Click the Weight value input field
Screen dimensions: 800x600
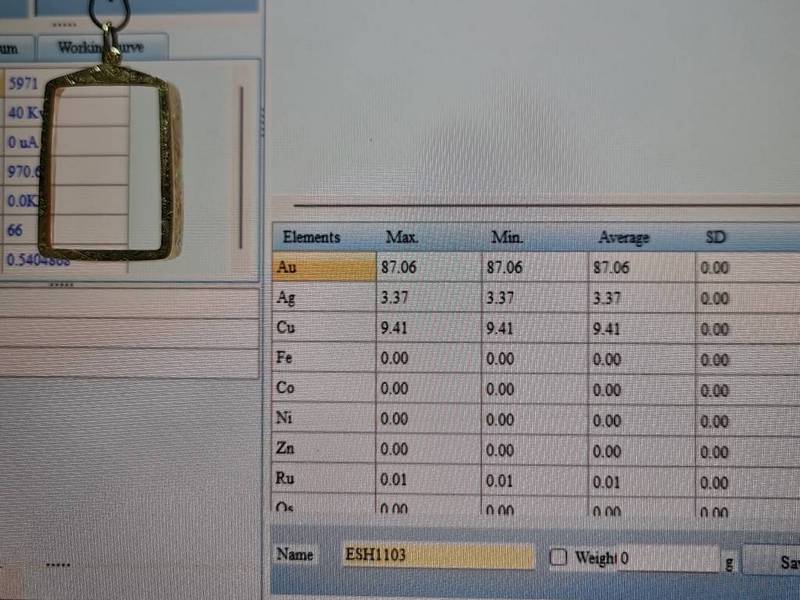(x=667, y=558)
